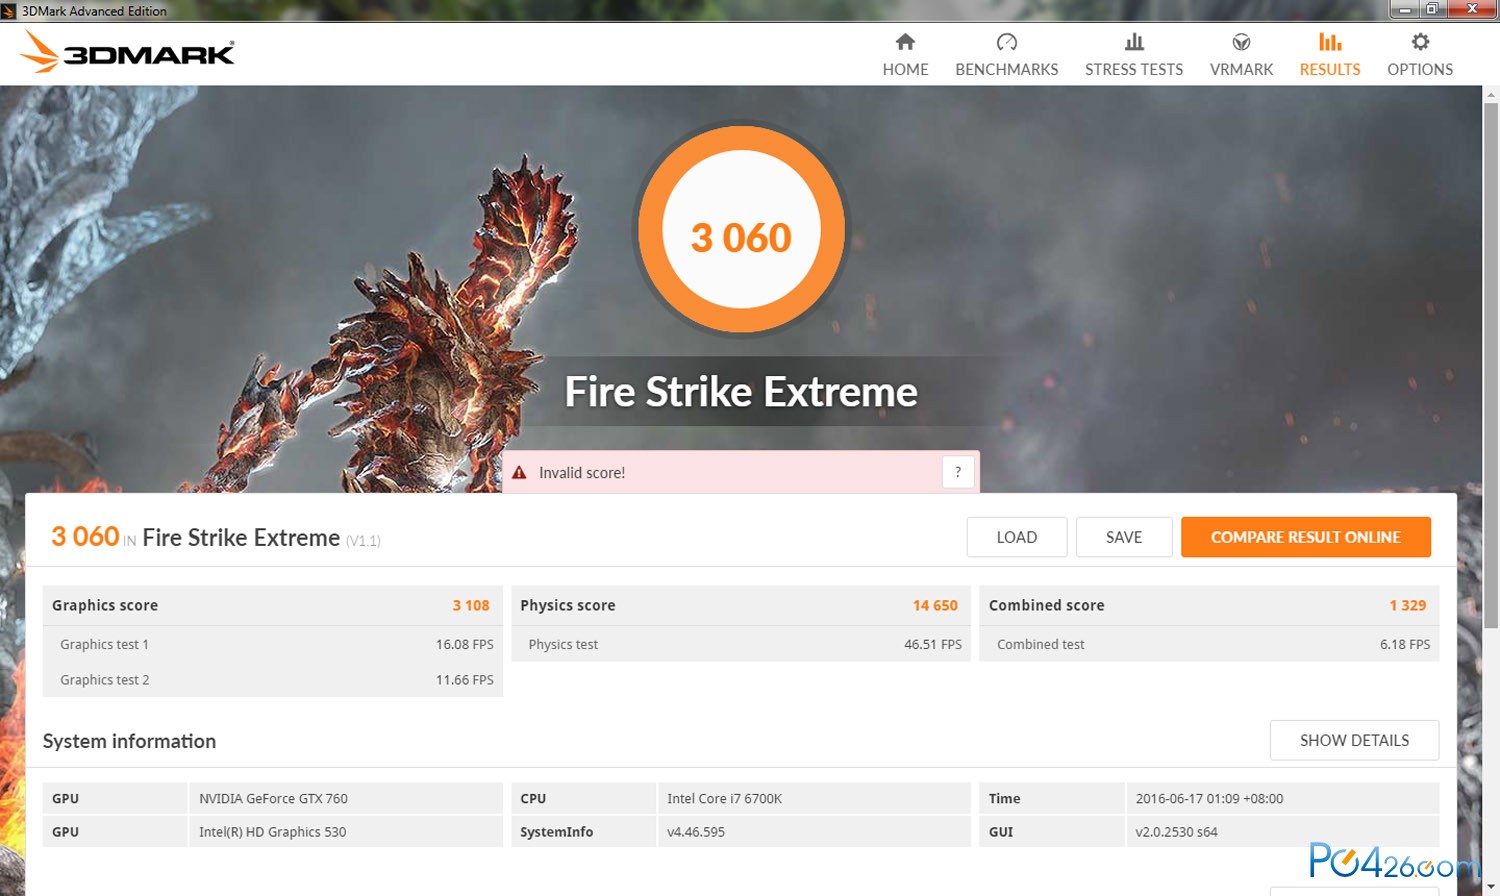
Task: Click the Results bar chart icon
Action: 1330,42
